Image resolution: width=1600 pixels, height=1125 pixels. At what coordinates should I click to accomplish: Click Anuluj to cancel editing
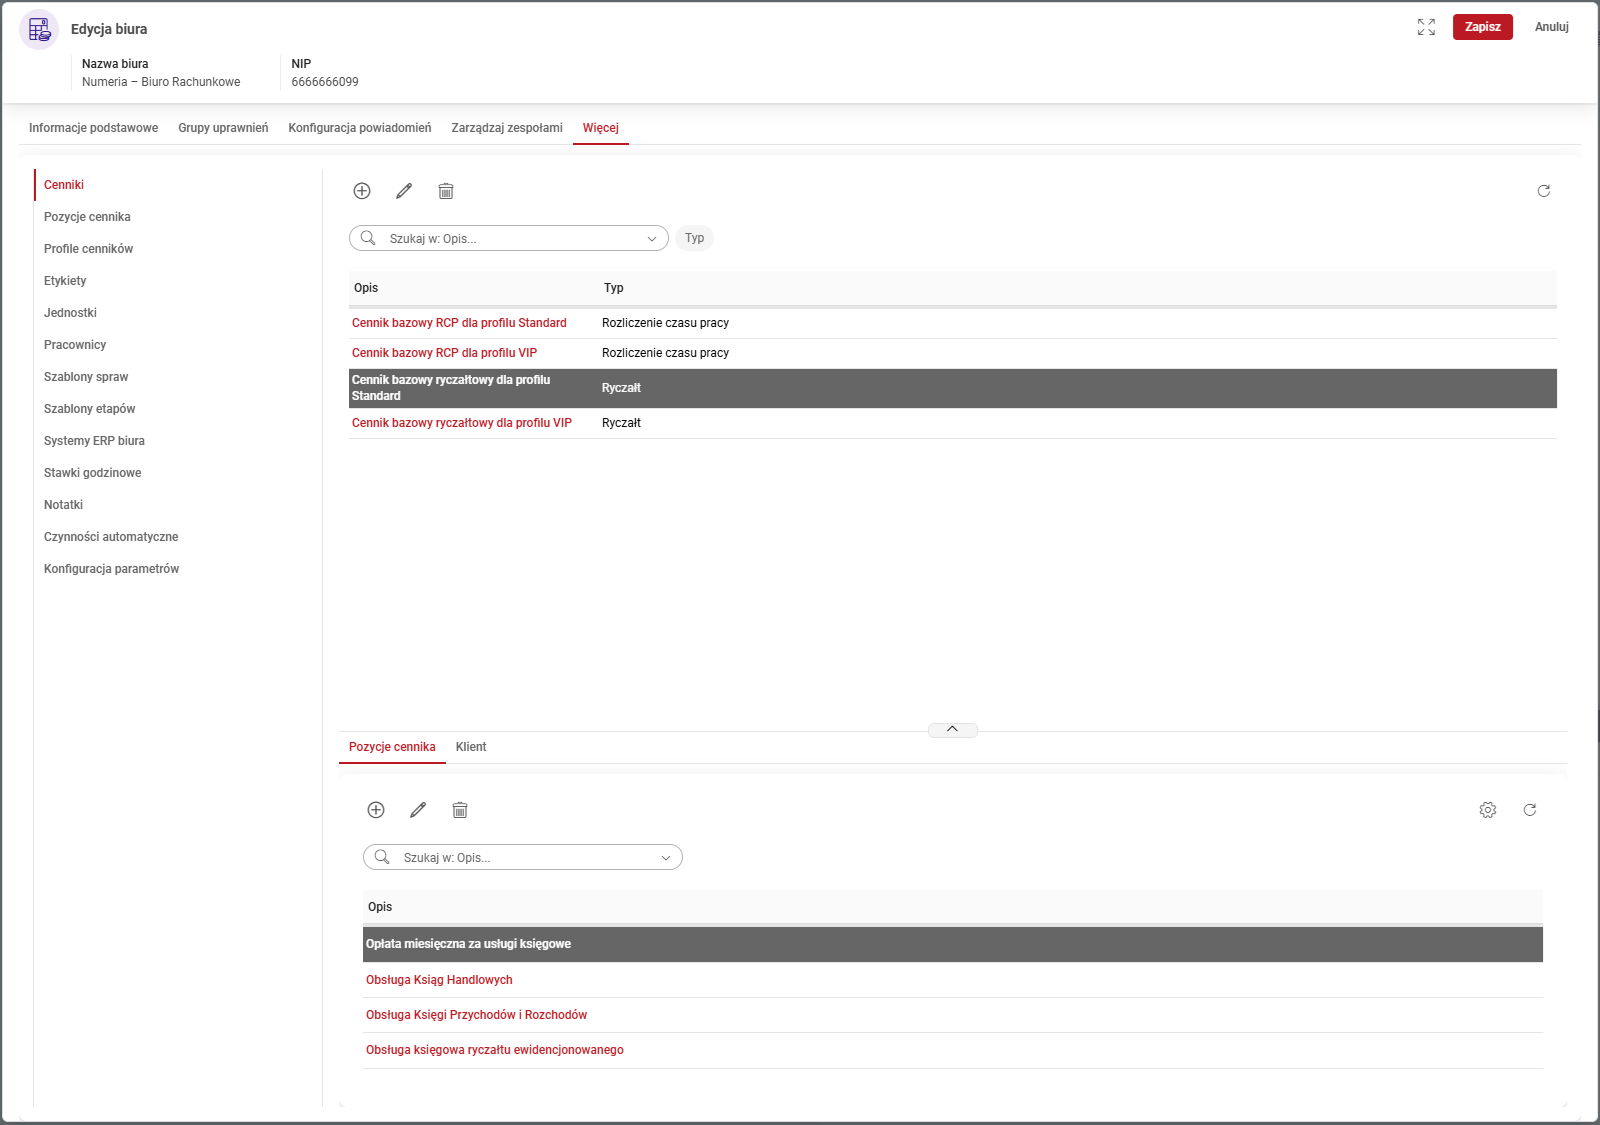1551,27
